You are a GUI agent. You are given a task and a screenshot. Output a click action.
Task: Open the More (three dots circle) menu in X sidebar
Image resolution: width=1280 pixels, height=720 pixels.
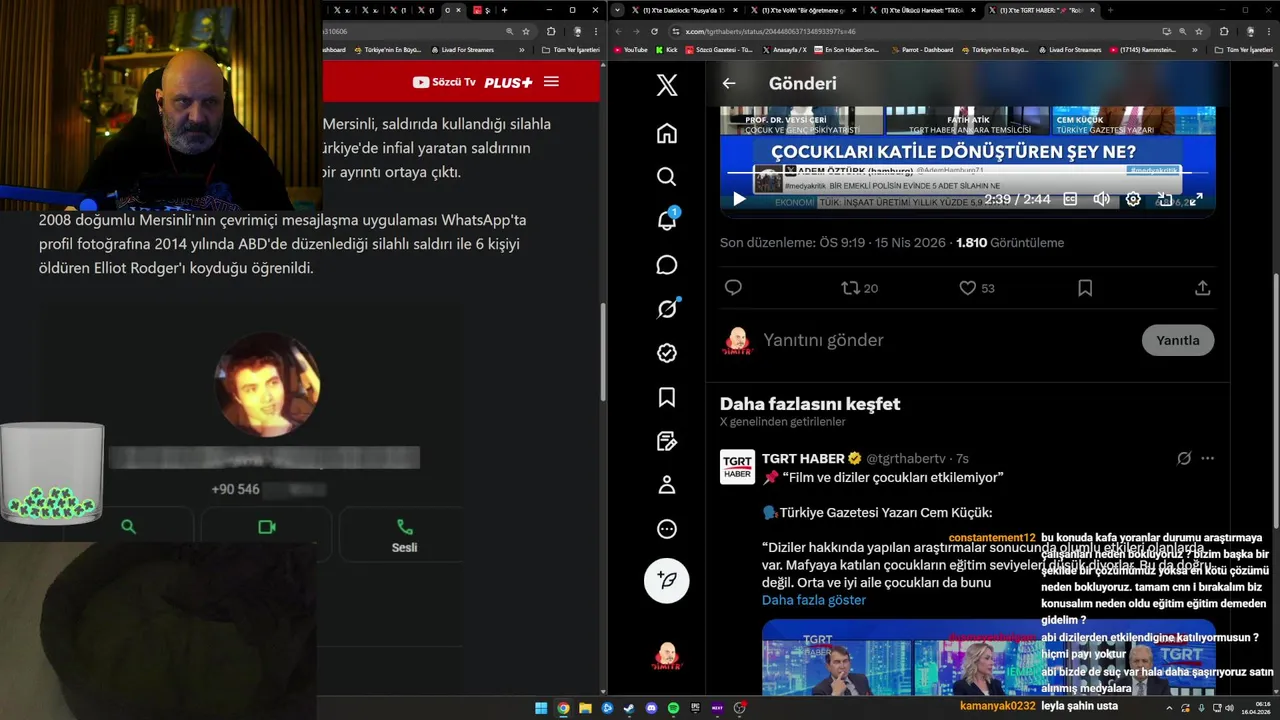[x=667, y=529]
